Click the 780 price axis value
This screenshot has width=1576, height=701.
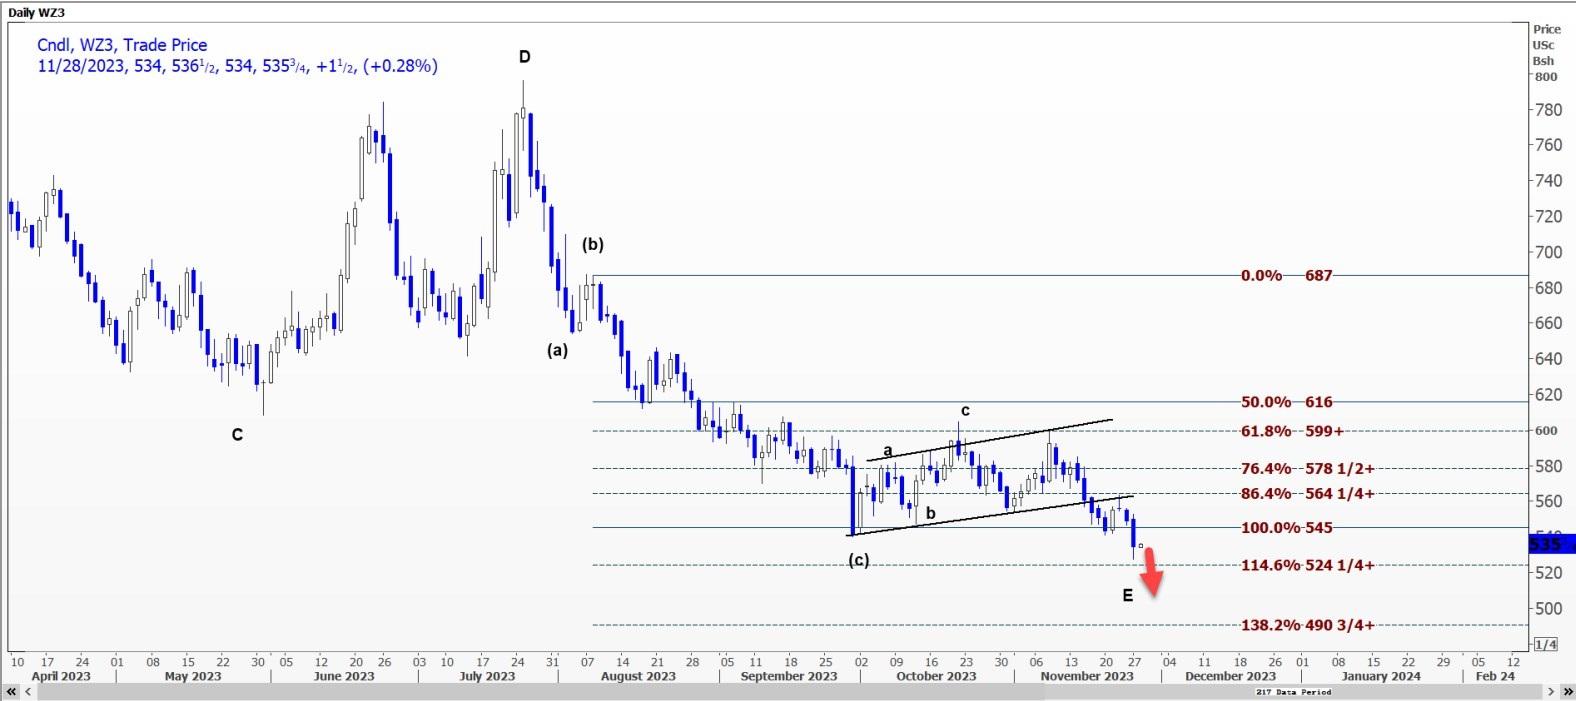click(1548, 110)
